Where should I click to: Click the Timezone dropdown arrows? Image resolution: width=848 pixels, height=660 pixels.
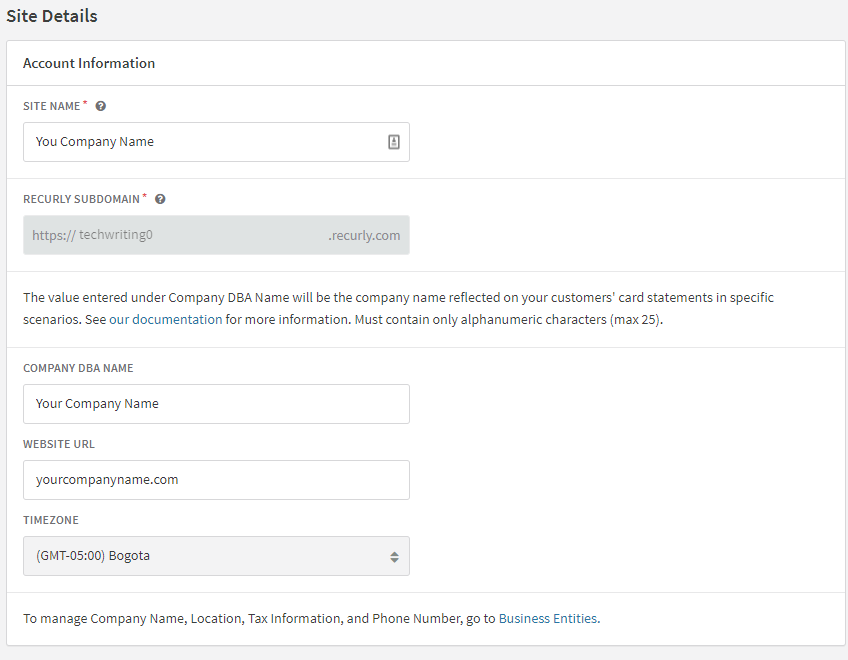394,557
